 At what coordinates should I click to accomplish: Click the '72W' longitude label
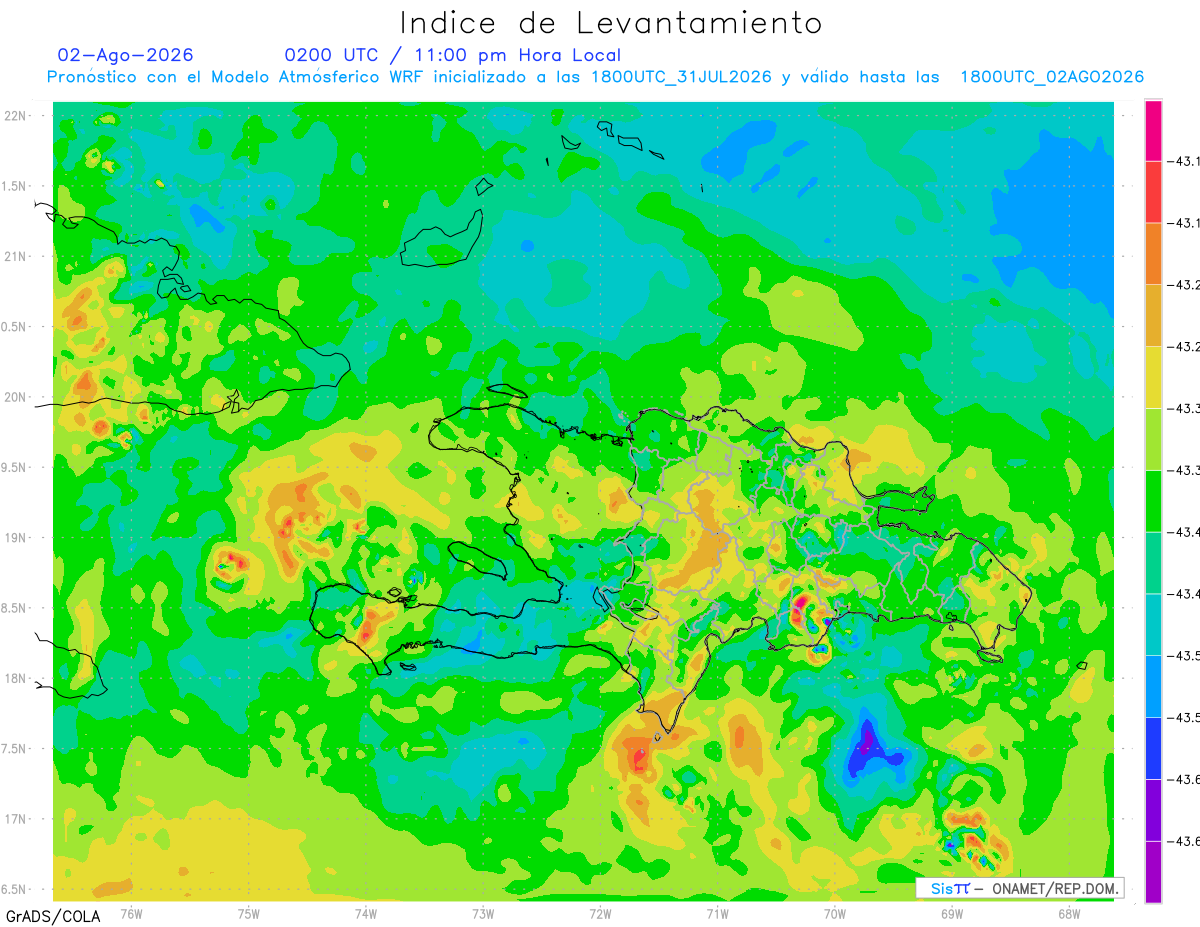pos(600,913)
